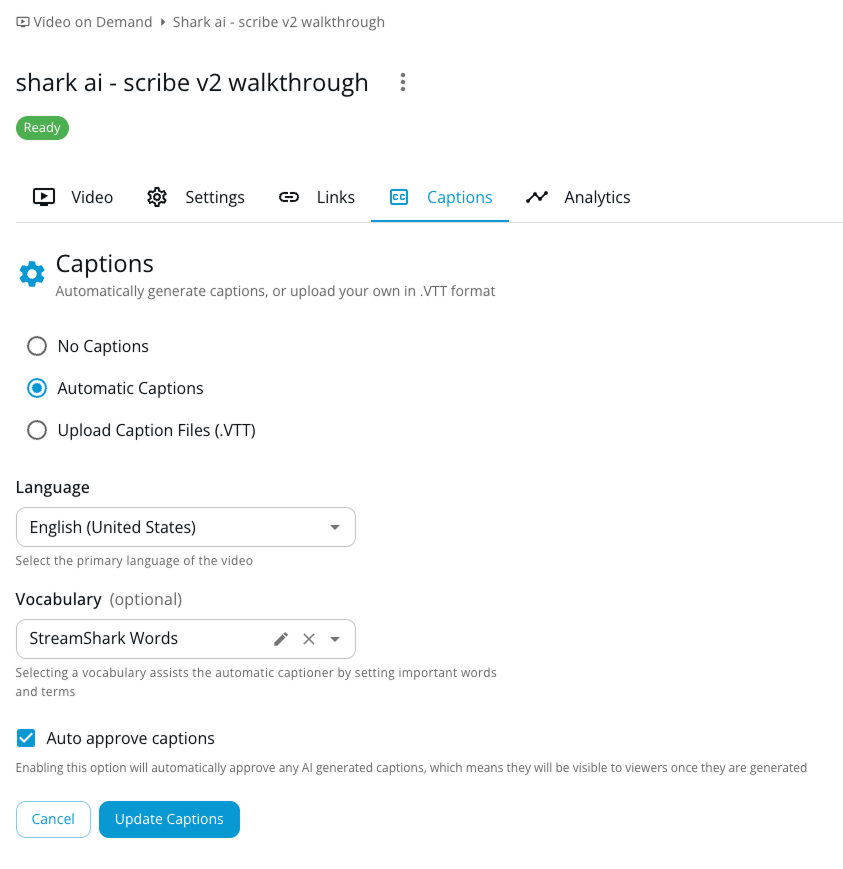
Task: Open the Video on Demand breadcrumb link
Action: pyautogui.click(x=93, y=22)
